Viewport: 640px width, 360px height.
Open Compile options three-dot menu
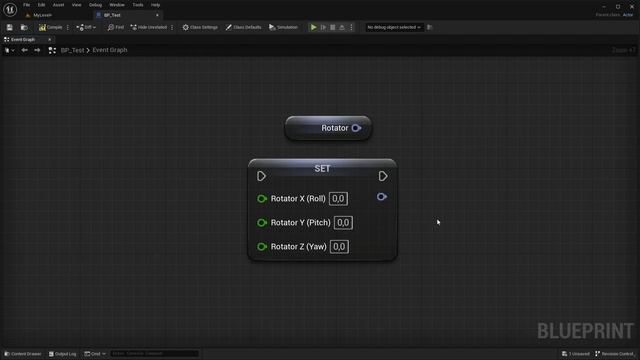68,27
